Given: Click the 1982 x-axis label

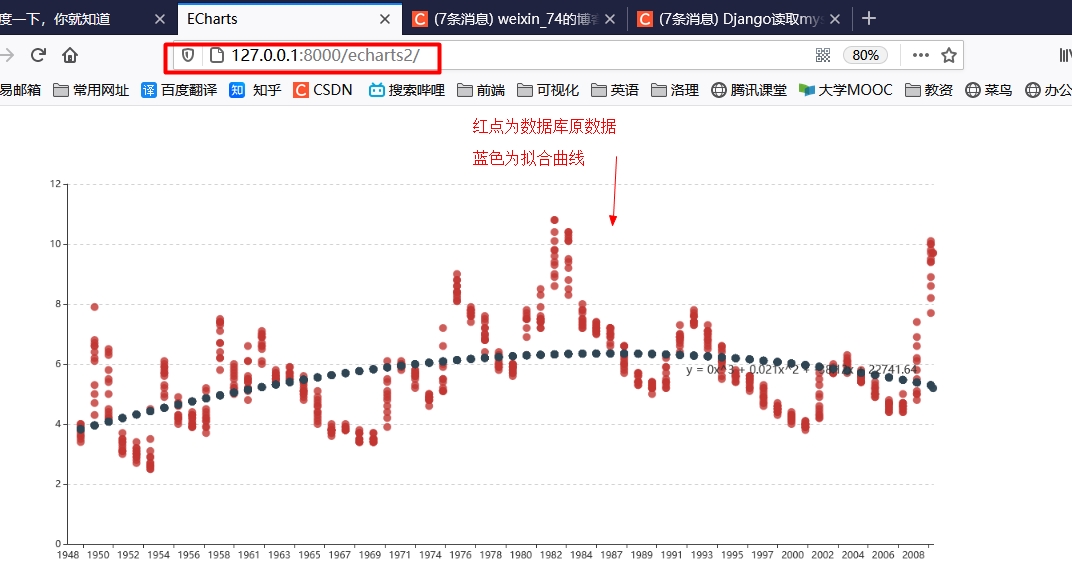Looking at the screenshot, I should 551,555.
